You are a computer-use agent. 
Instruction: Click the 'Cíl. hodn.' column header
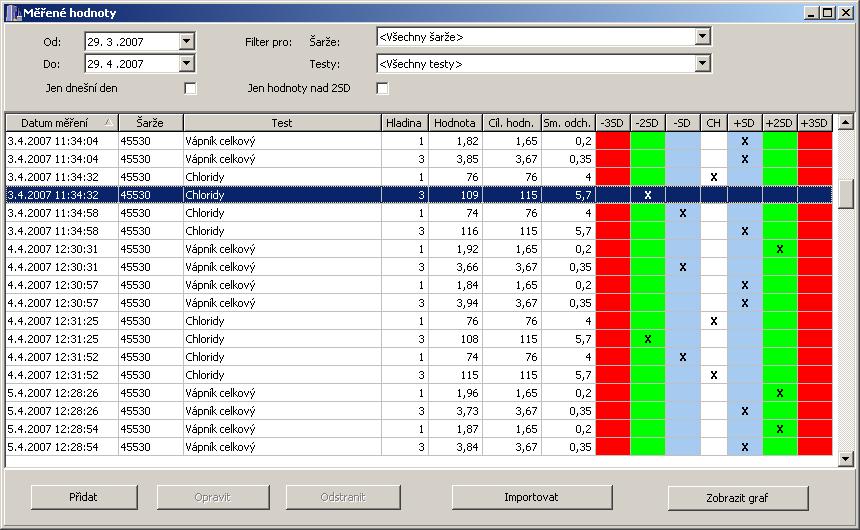click(x=512, y=123)
